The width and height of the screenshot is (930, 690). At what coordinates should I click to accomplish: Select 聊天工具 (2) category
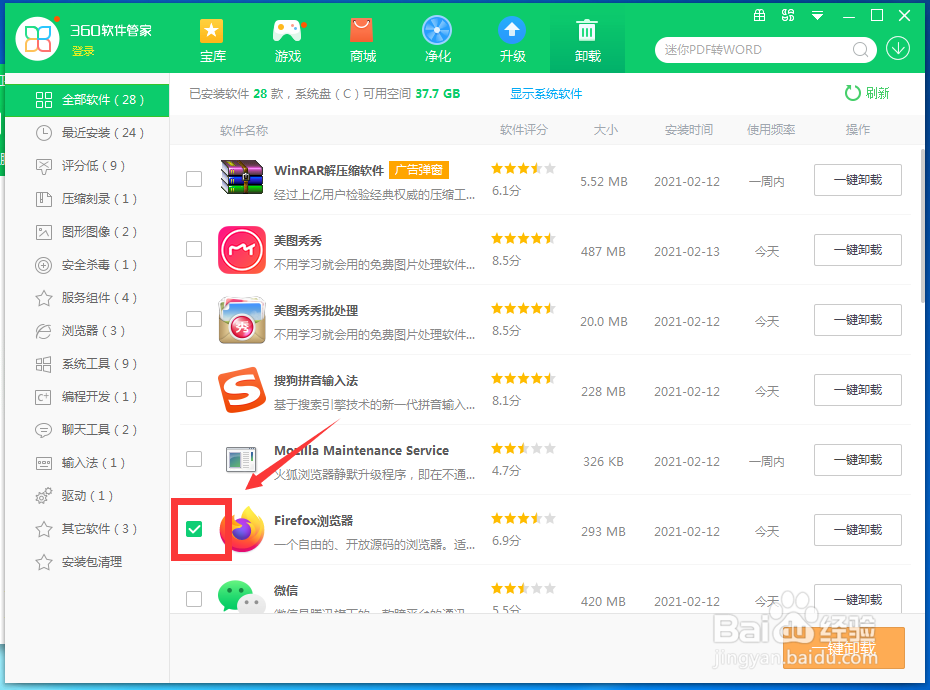[x=87, y=430]
